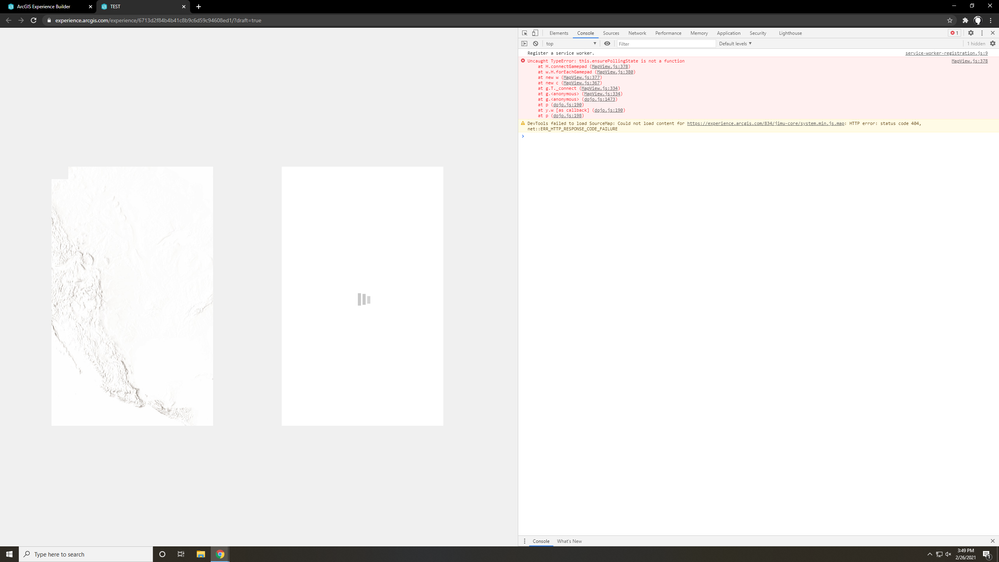Reload the current page
This screenshot has height=562, width=999.
[34, 20]
